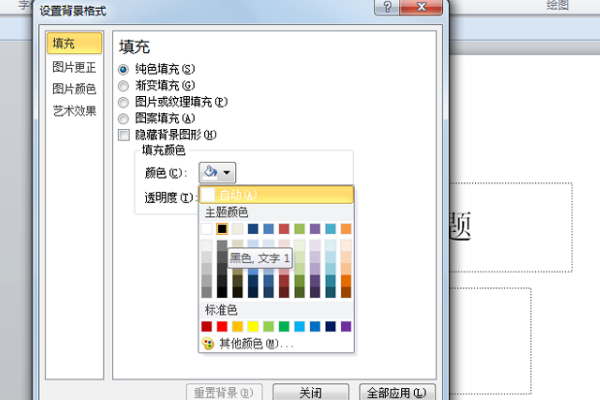Pick dark navy standard color

(331, 327)
